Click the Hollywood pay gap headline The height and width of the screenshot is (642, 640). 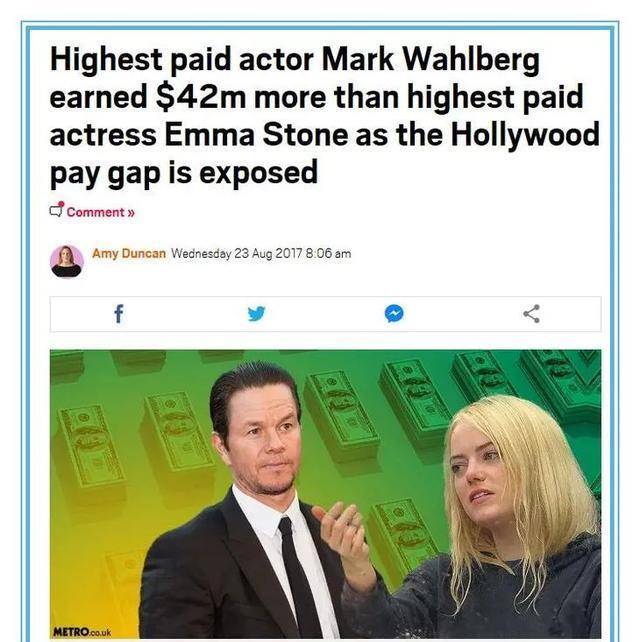324,115
